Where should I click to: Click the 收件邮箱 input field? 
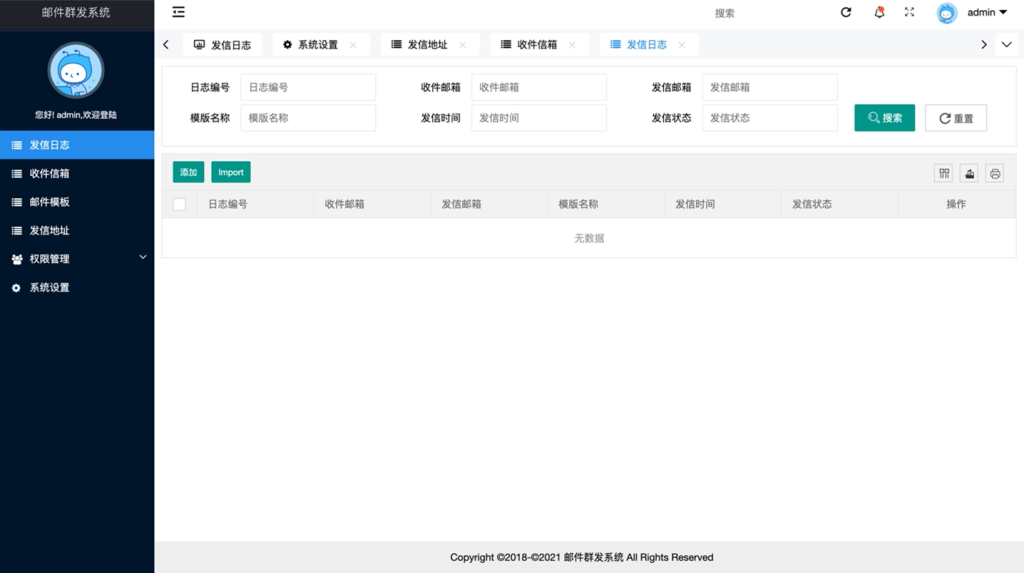(539, 87)
